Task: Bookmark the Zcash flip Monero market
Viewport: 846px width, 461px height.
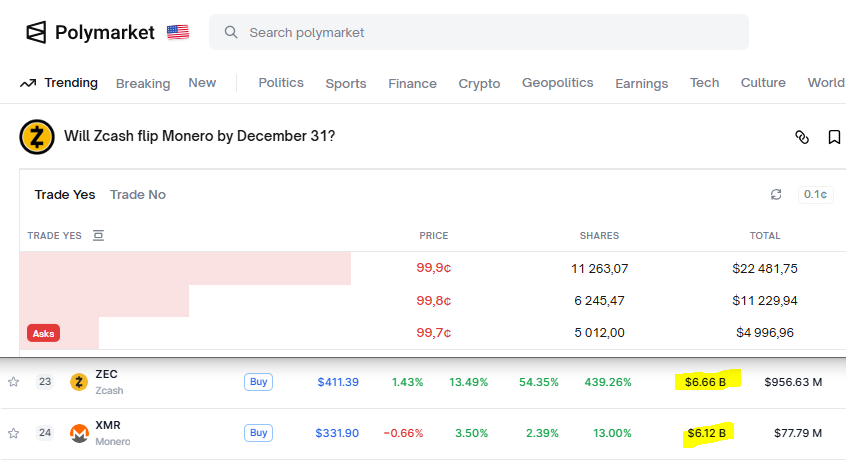Action: tap(834, 137)
